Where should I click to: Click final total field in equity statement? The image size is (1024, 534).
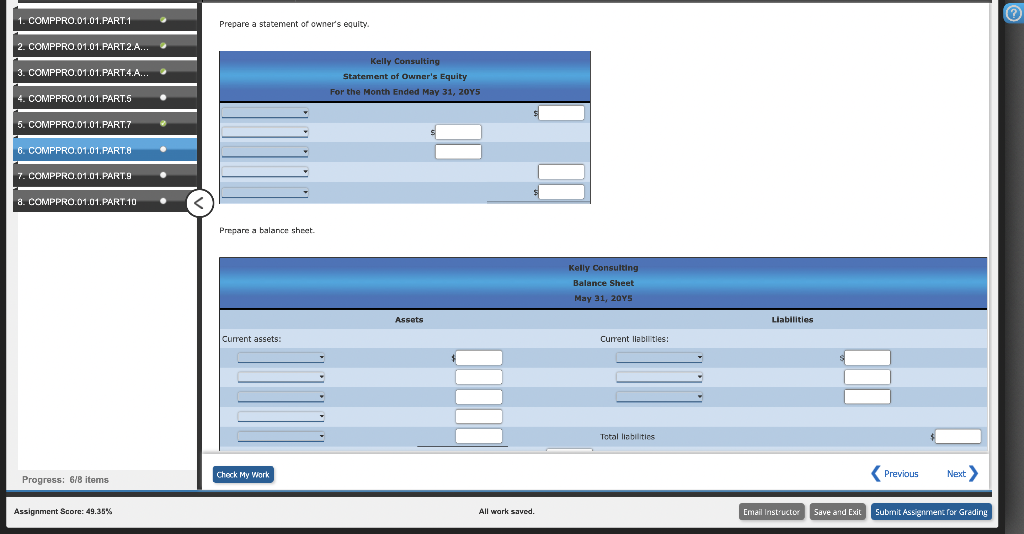point(562,192)
